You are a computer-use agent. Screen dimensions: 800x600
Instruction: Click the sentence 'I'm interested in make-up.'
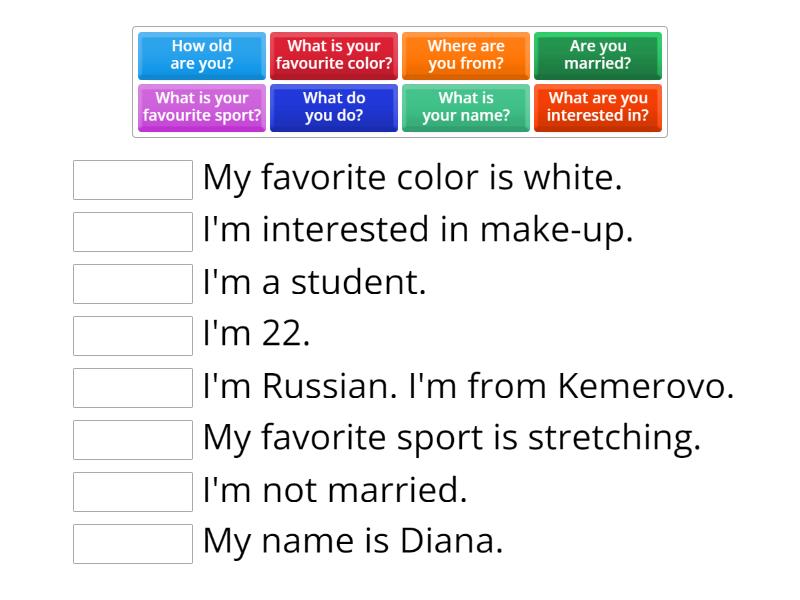point(418,230)
